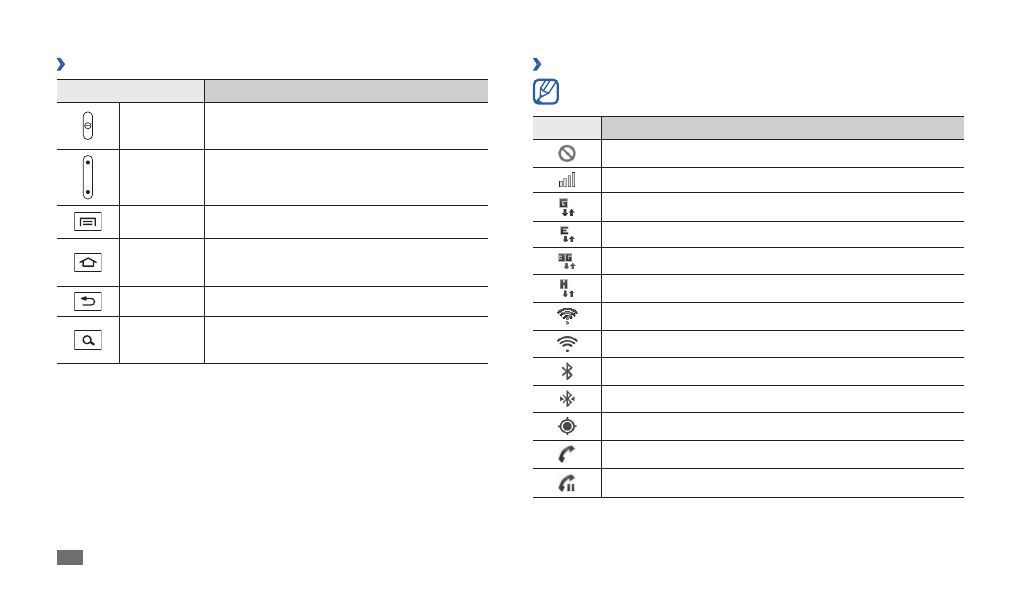Click the 3G network icon
The width and height of the screenshot is (1020, 595).
[x=567, y=261]
